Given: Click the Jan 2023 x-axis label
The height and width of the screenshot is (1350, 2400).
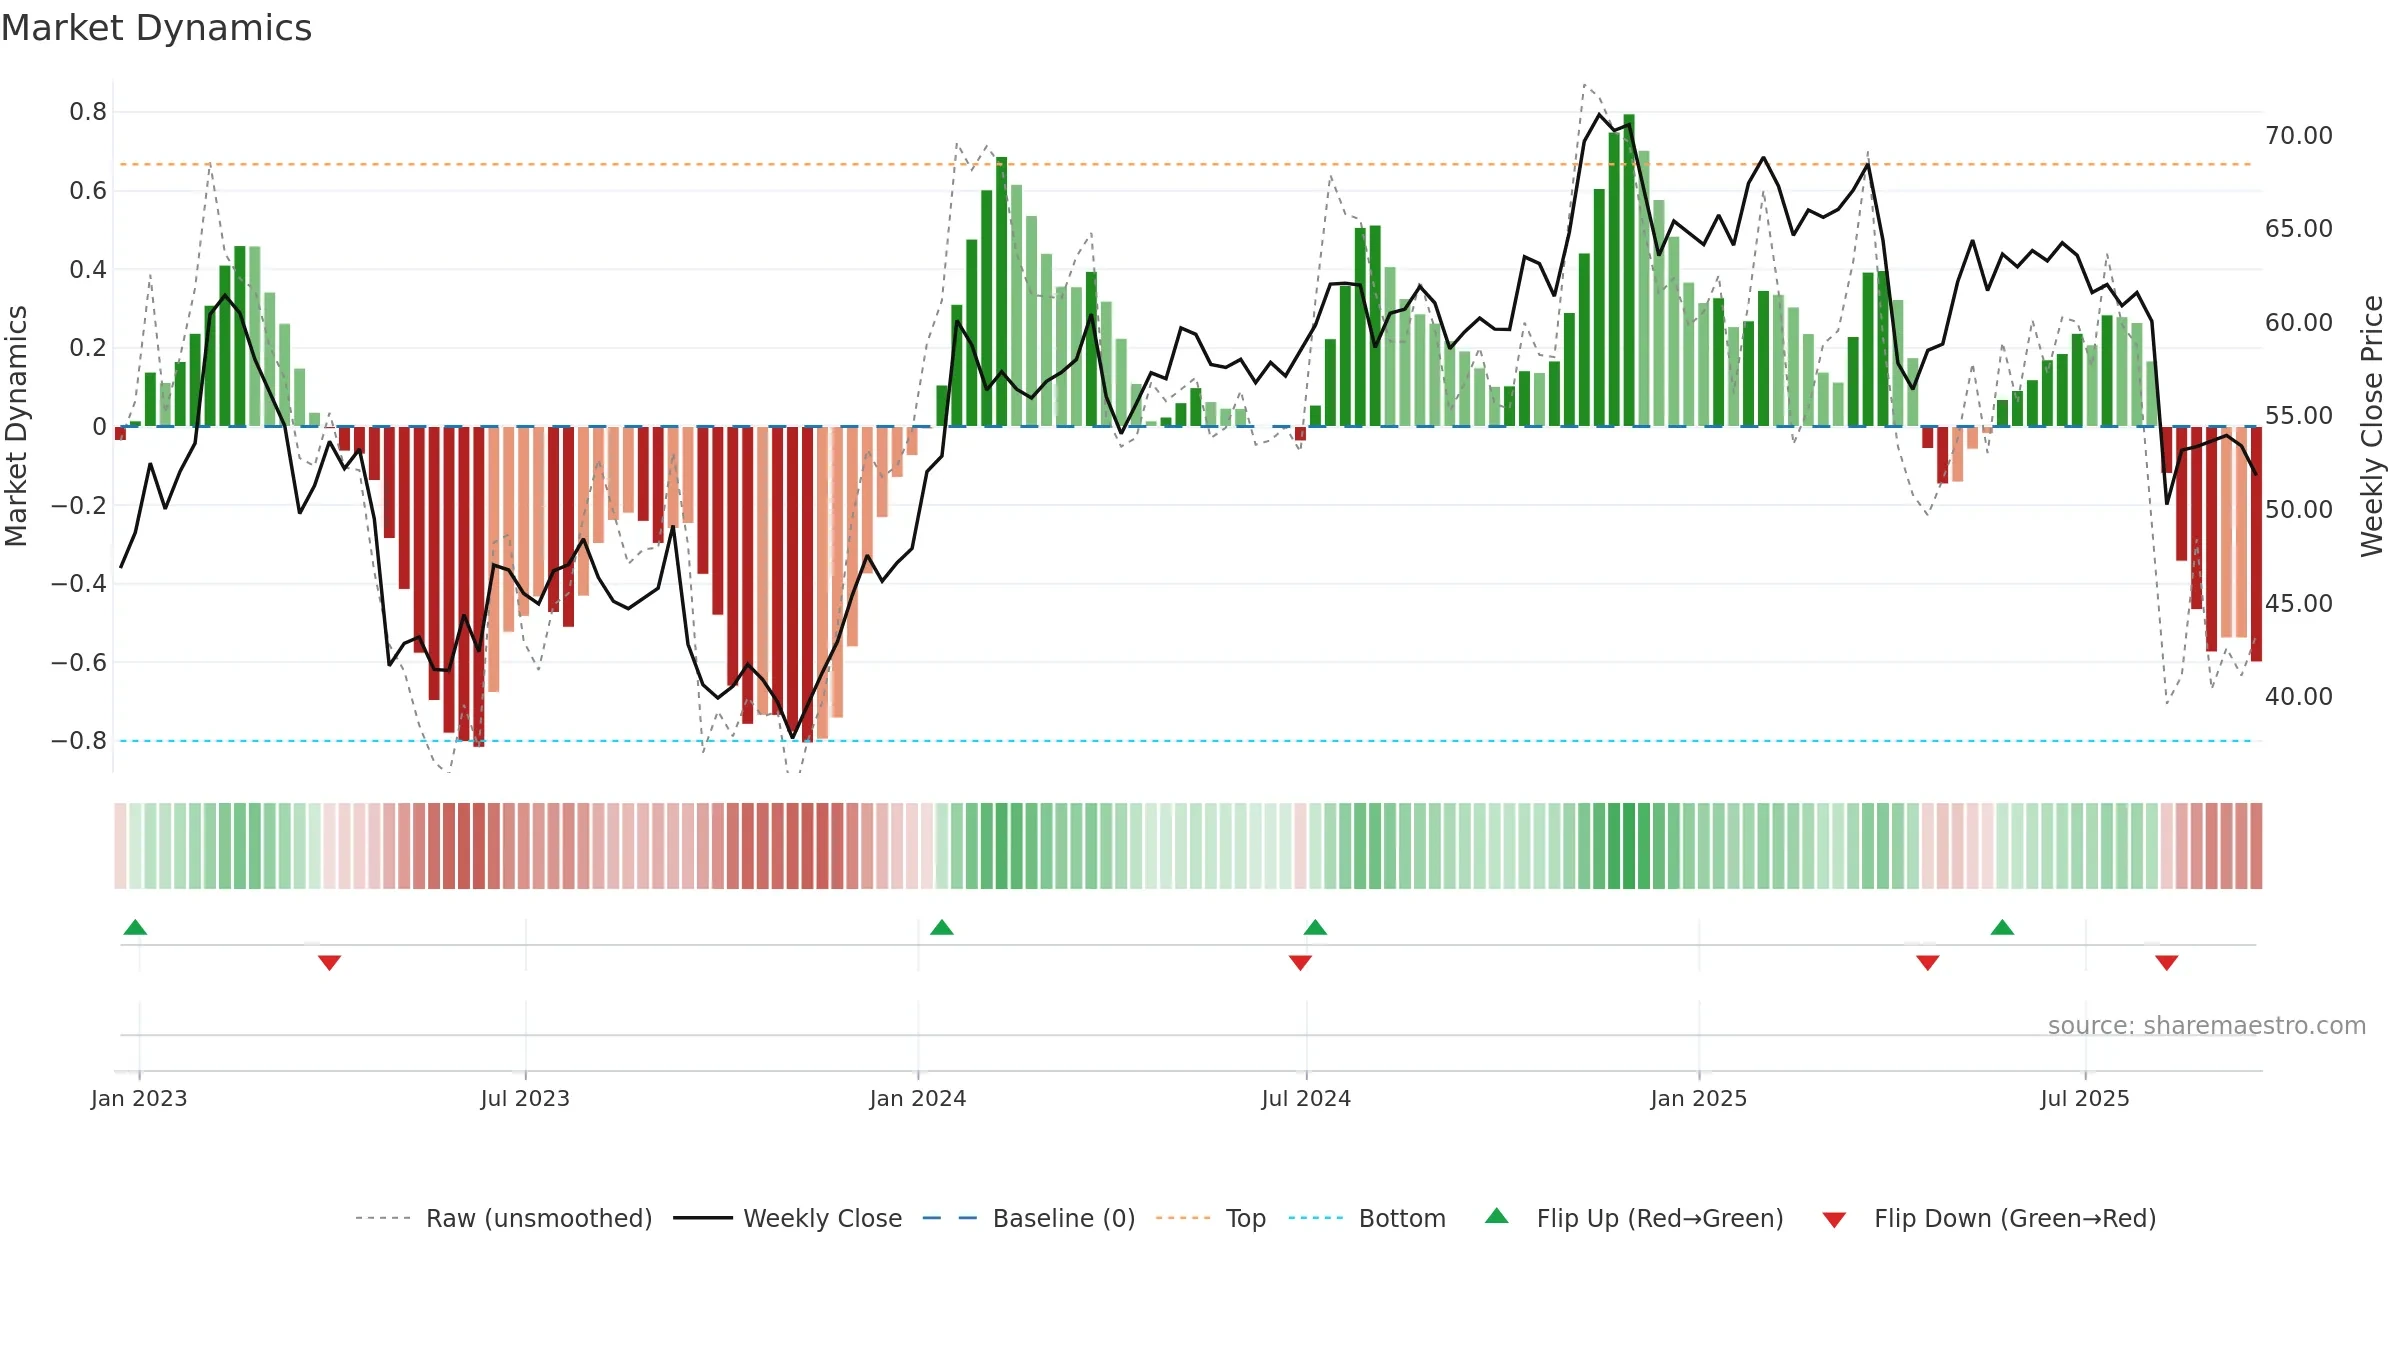Looking at the screenshot, I should tap(139, 1099).
